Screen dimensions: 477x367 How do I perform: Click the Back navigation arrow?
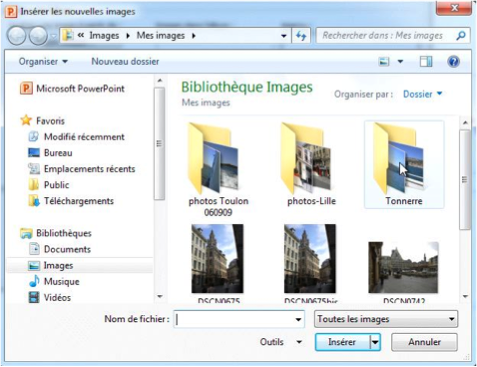point(16,36)
